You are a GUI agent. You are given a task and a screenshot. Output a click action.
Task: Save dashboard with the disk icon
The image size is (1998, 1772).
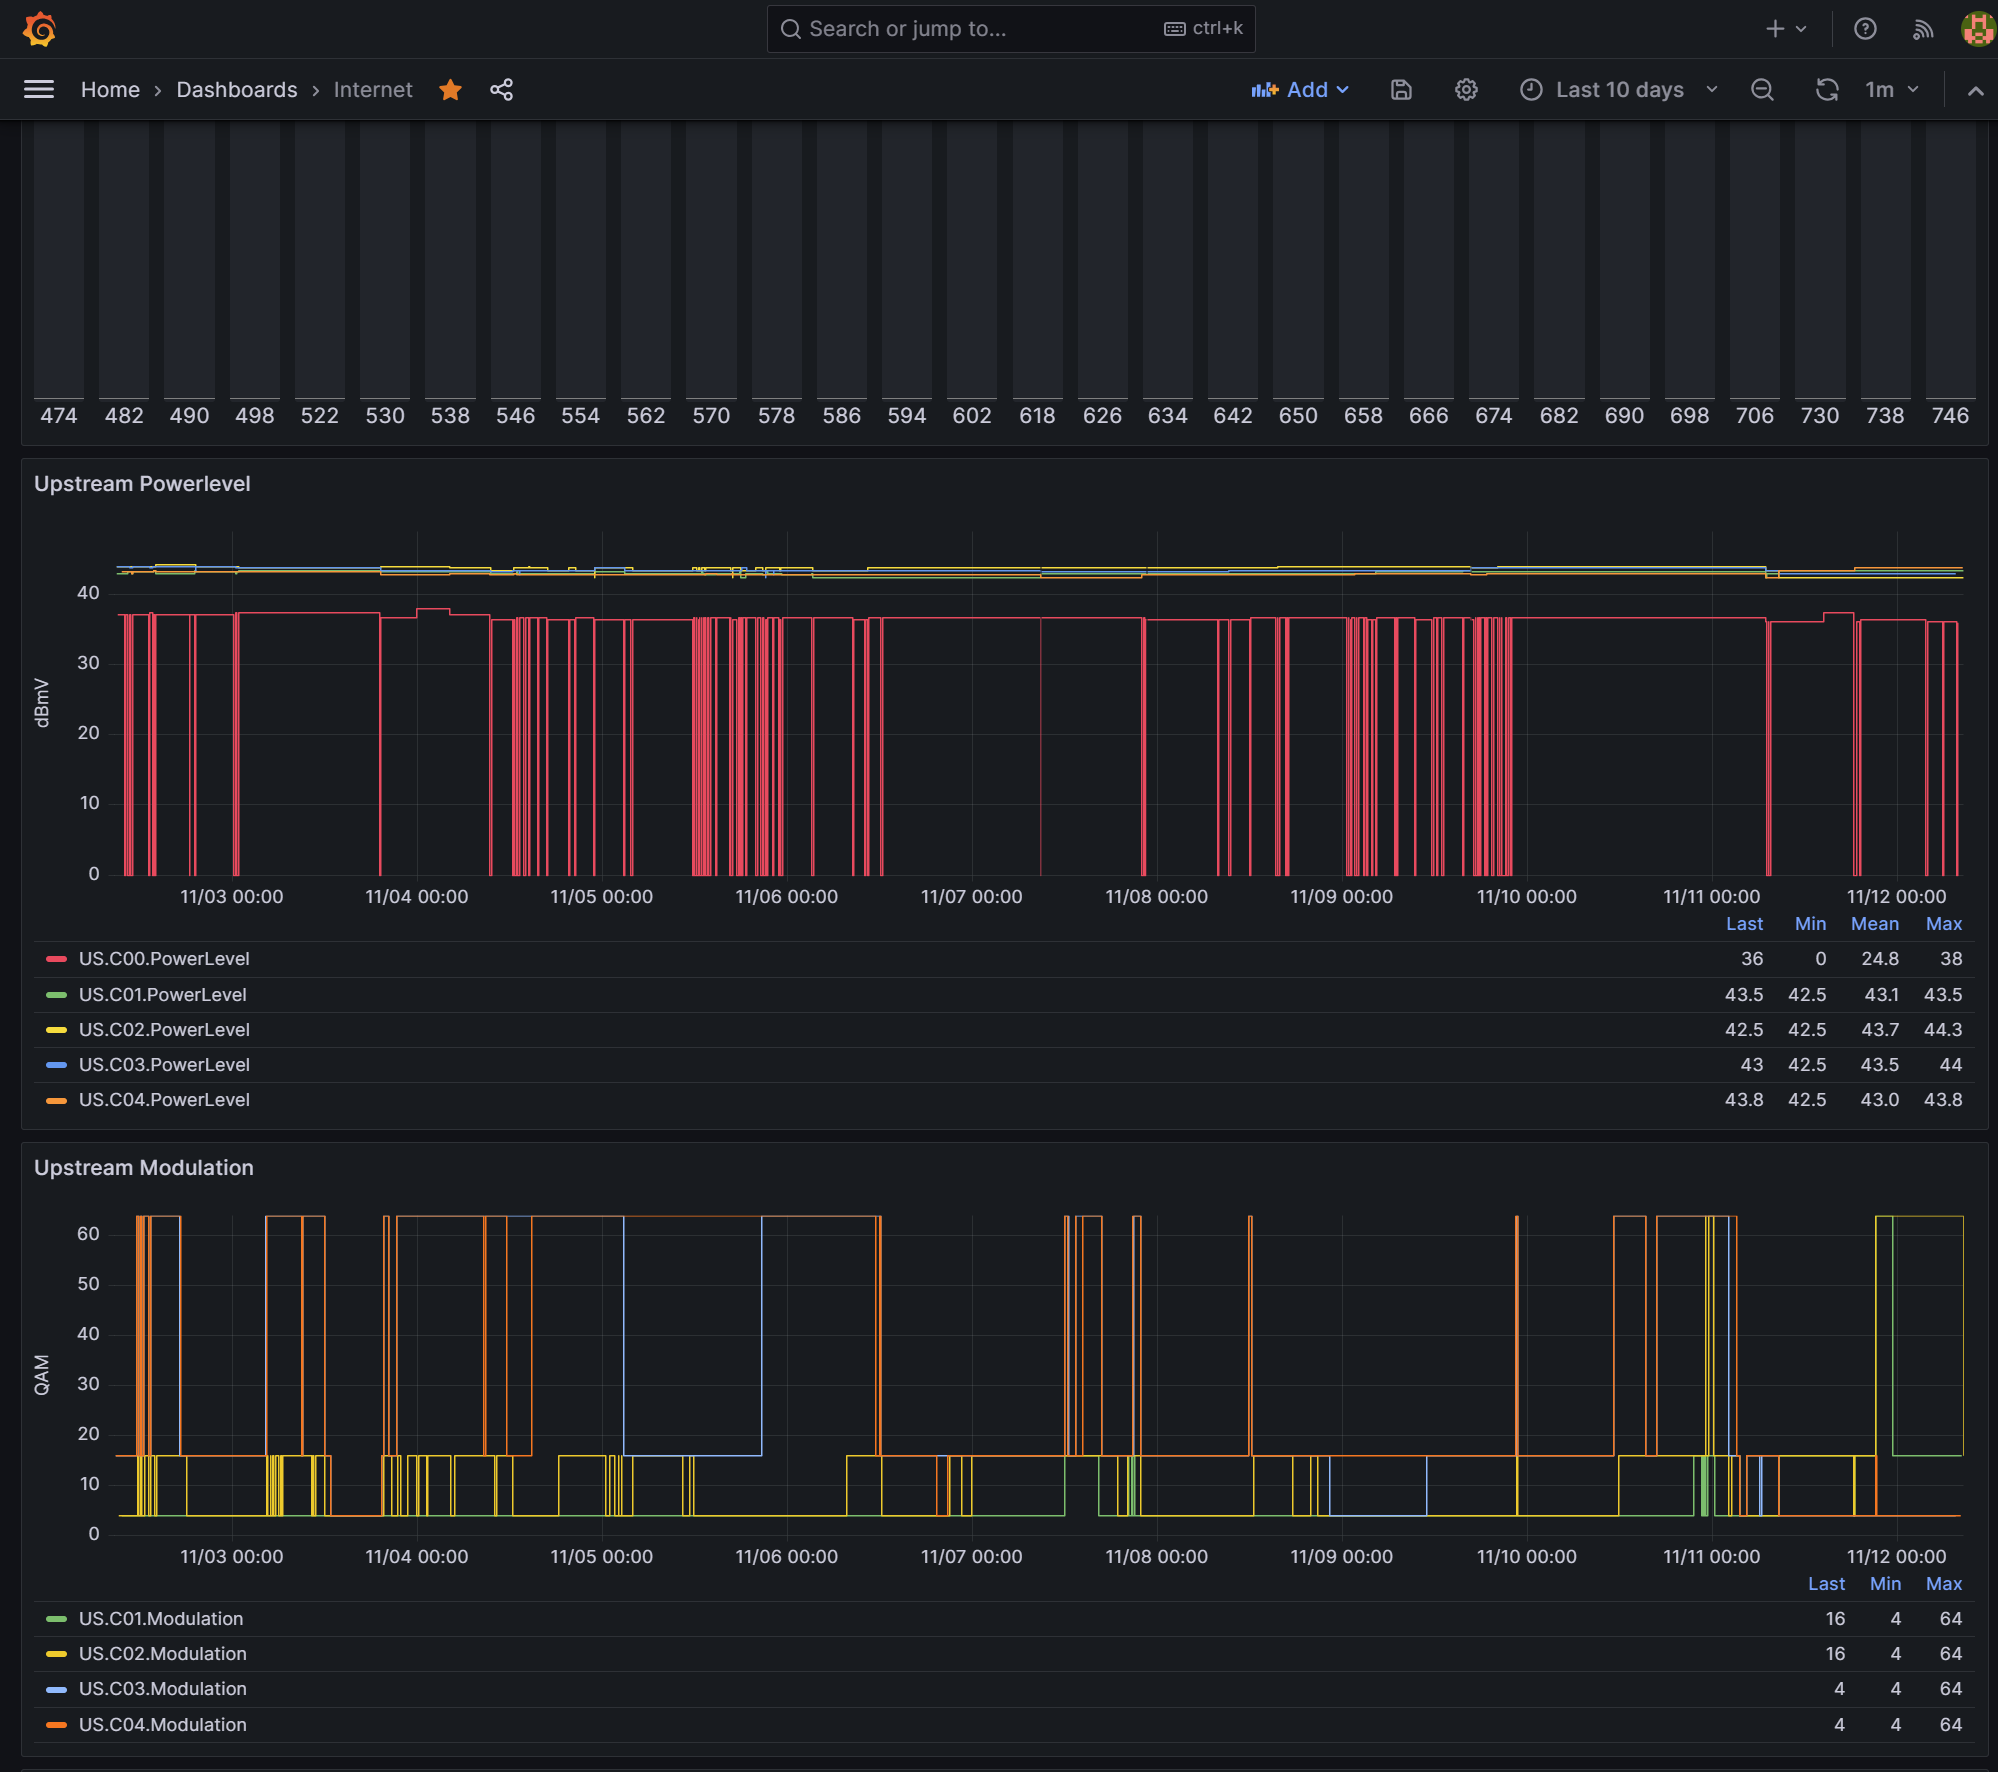[x=1401, y=90]
